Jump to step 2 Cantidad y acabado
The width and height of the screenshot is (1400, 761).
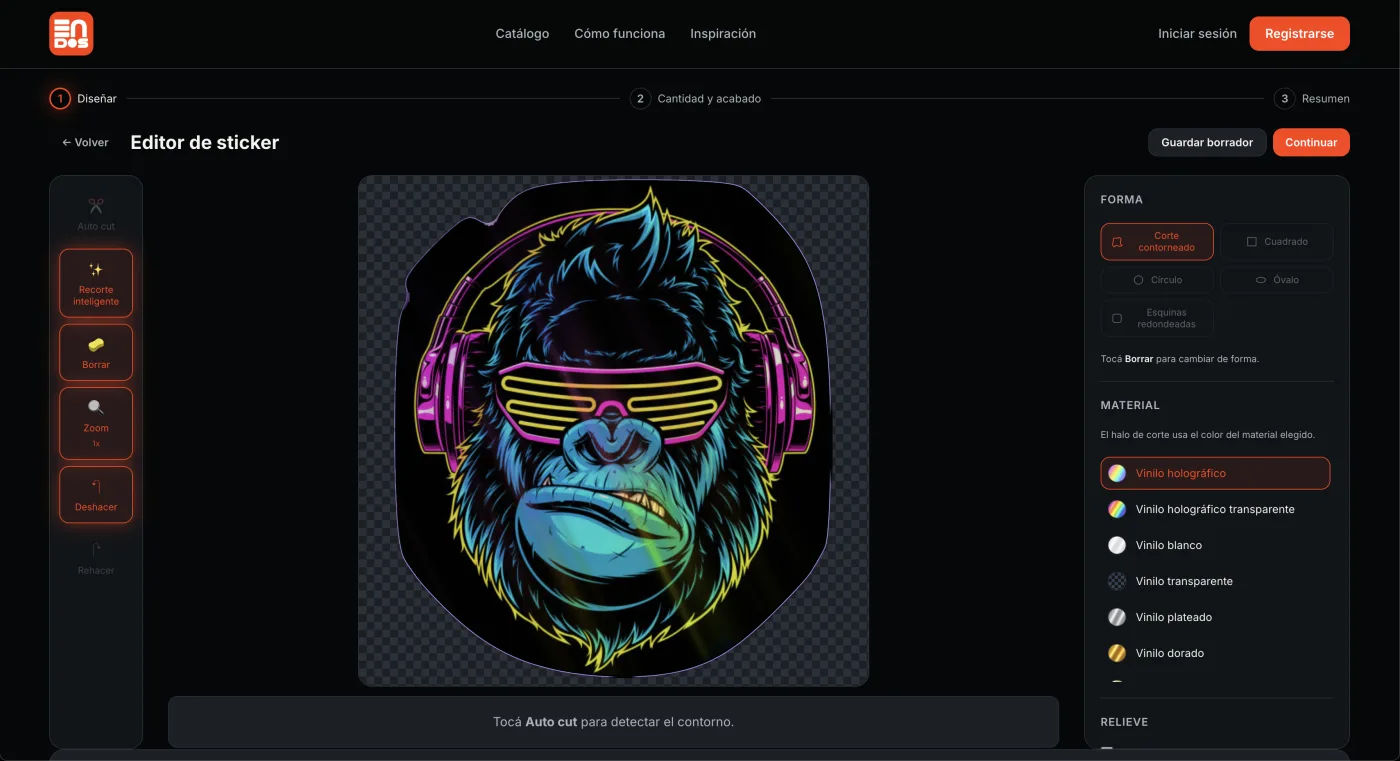click(x=696, y=99)
